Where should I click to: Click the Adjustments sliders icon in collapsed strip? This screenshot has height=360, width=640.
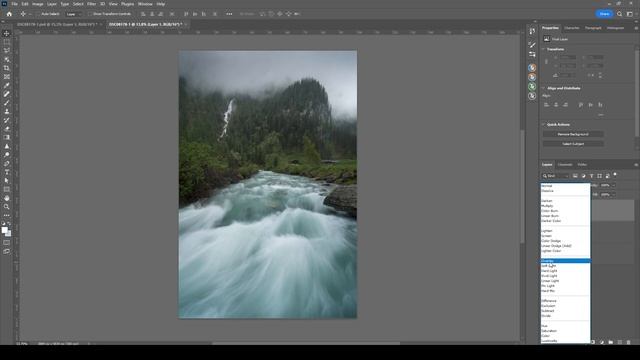tap(532, 54)
